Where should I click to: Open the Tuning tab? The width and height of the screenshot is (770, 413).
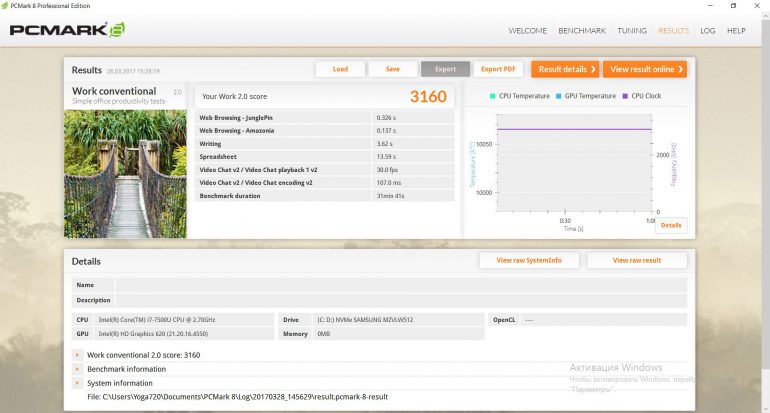[632, 30]
